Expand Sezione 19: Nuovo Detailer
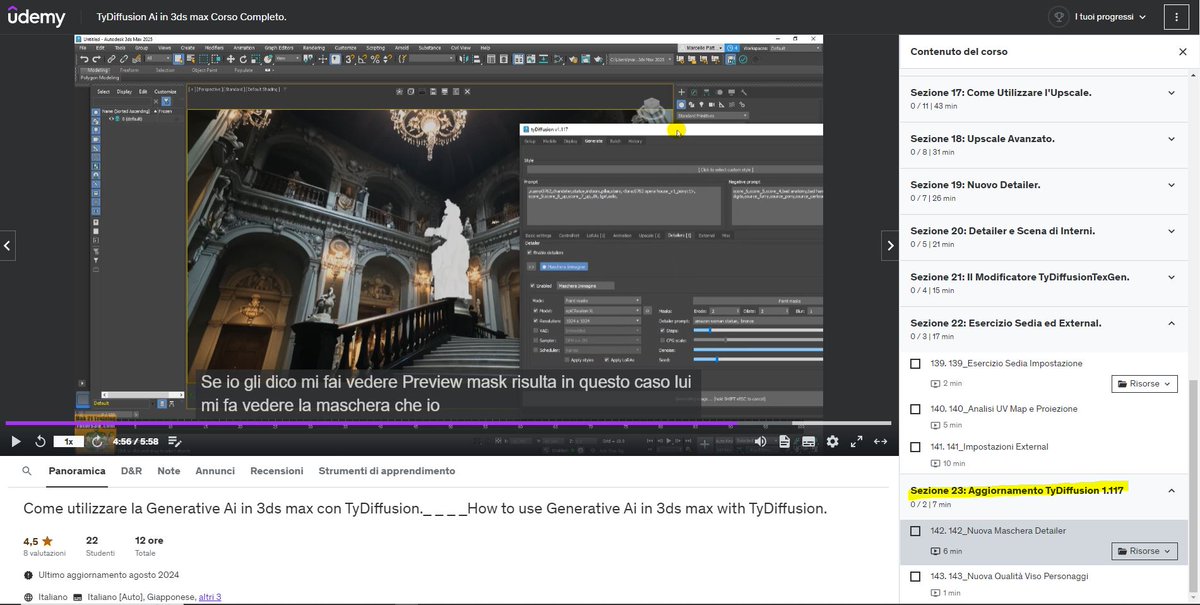The image size is (1200, 605). pos(1170,184)
